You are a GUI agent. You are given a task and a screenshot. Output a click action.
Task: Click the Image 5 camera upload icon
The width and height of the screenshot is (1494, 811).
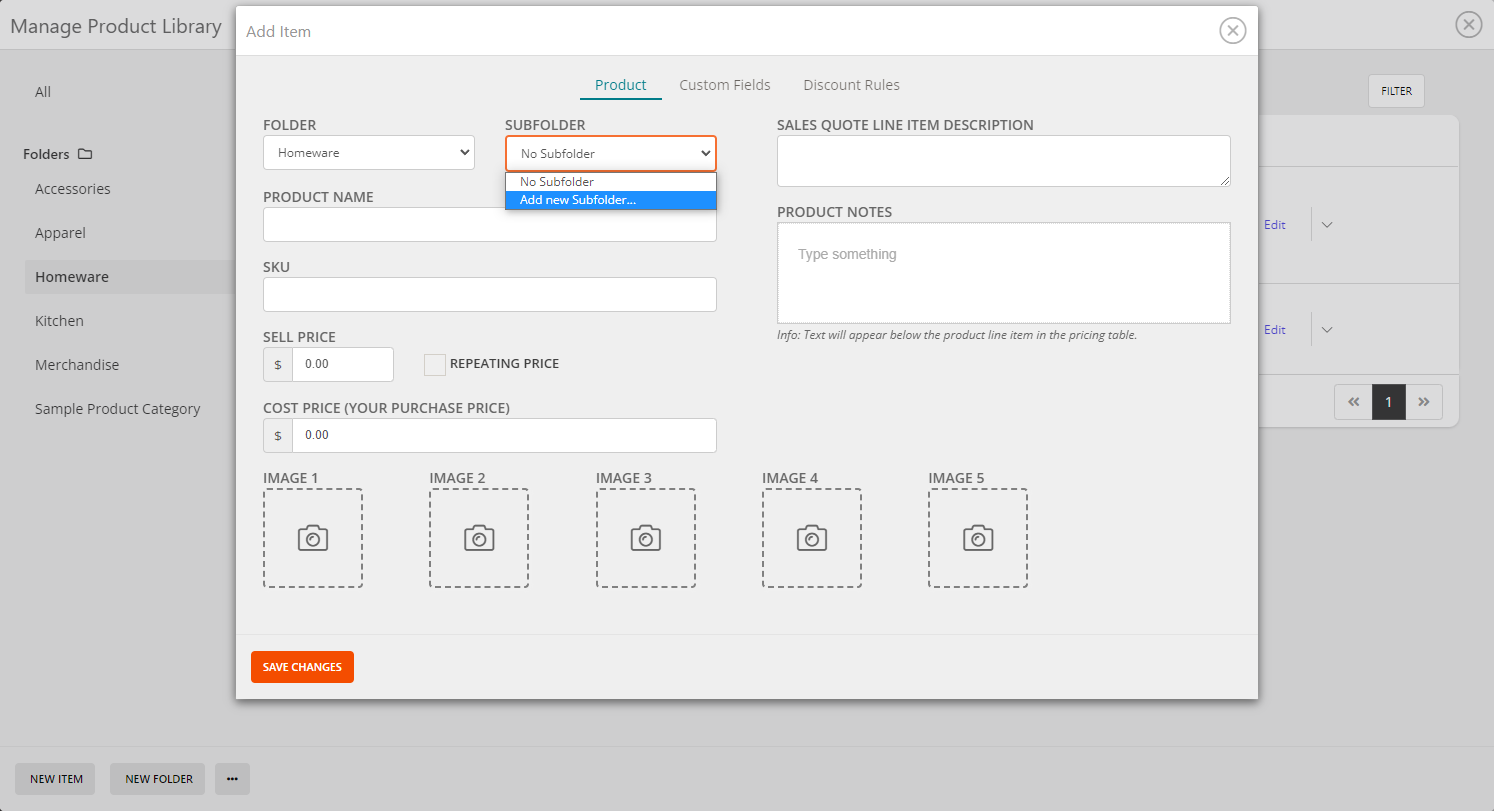(977, 538)
